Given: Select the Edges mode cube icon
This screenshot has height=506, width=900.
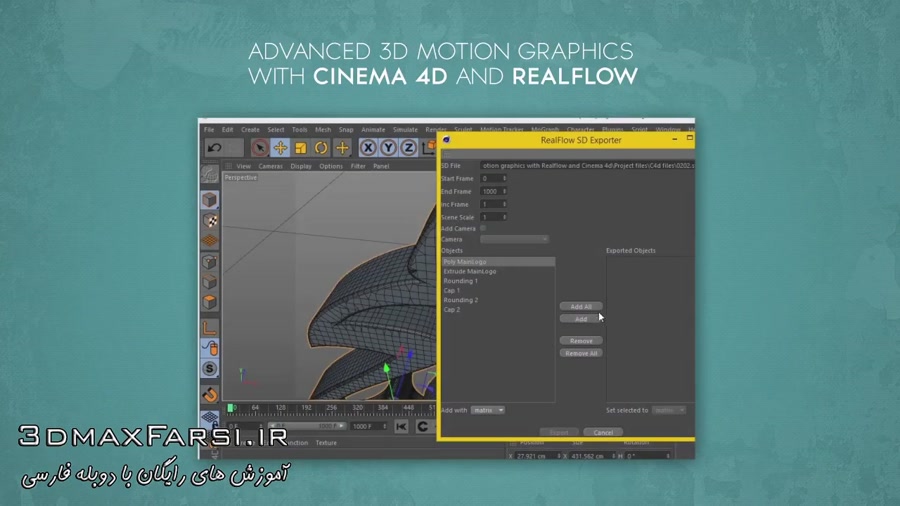Looking at the screenshot, I should pos(210,282).
